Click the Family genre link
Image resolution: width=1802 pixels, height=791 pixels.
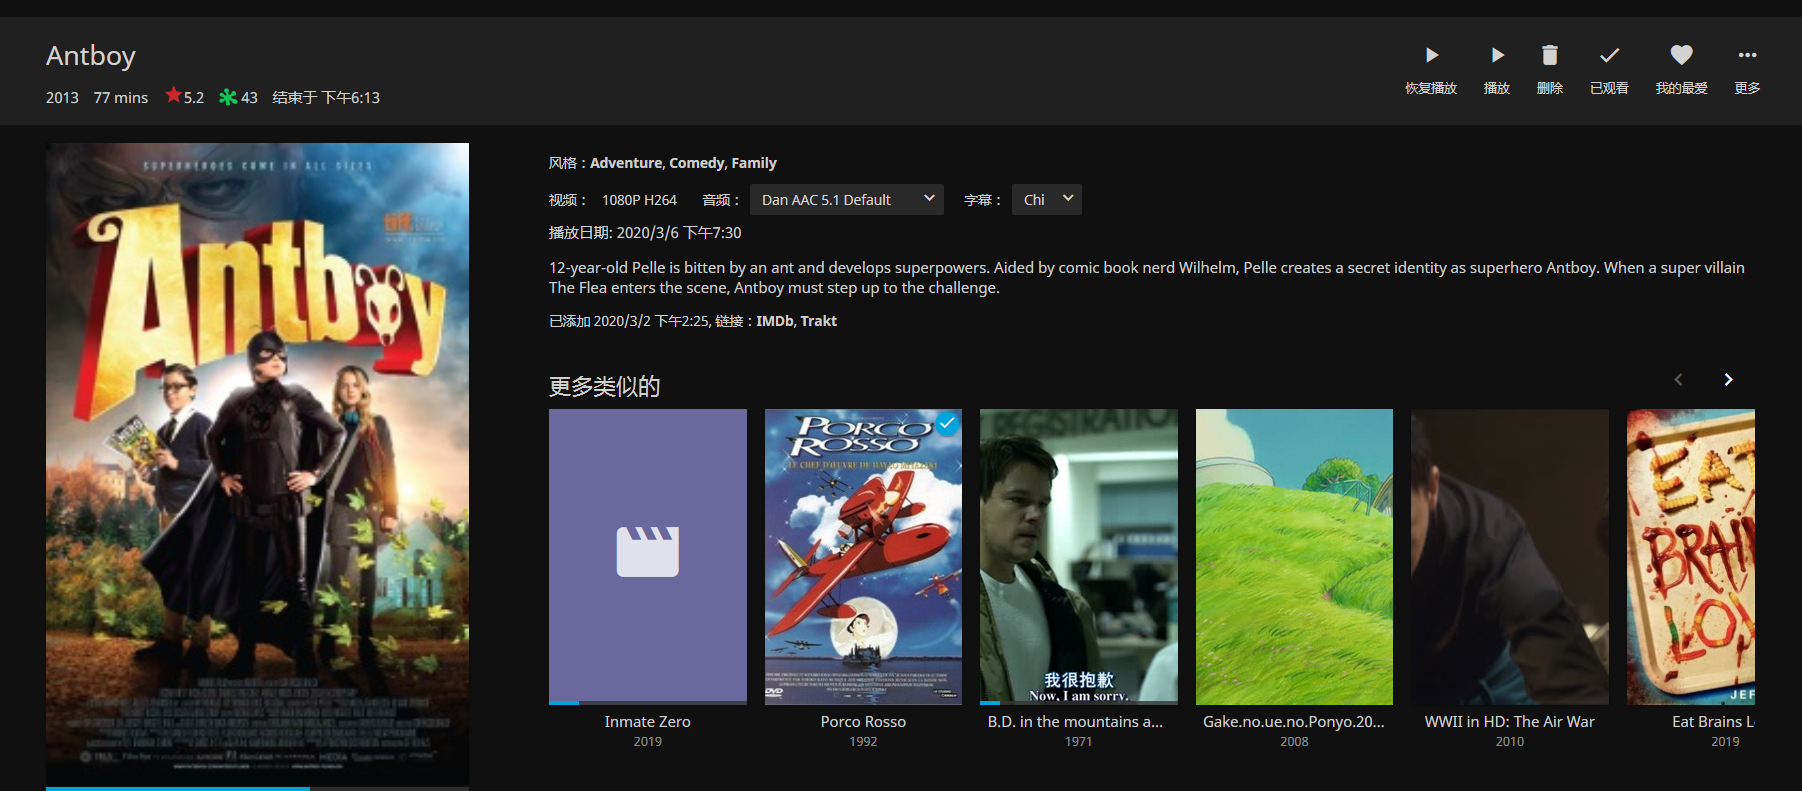[754, 163]
